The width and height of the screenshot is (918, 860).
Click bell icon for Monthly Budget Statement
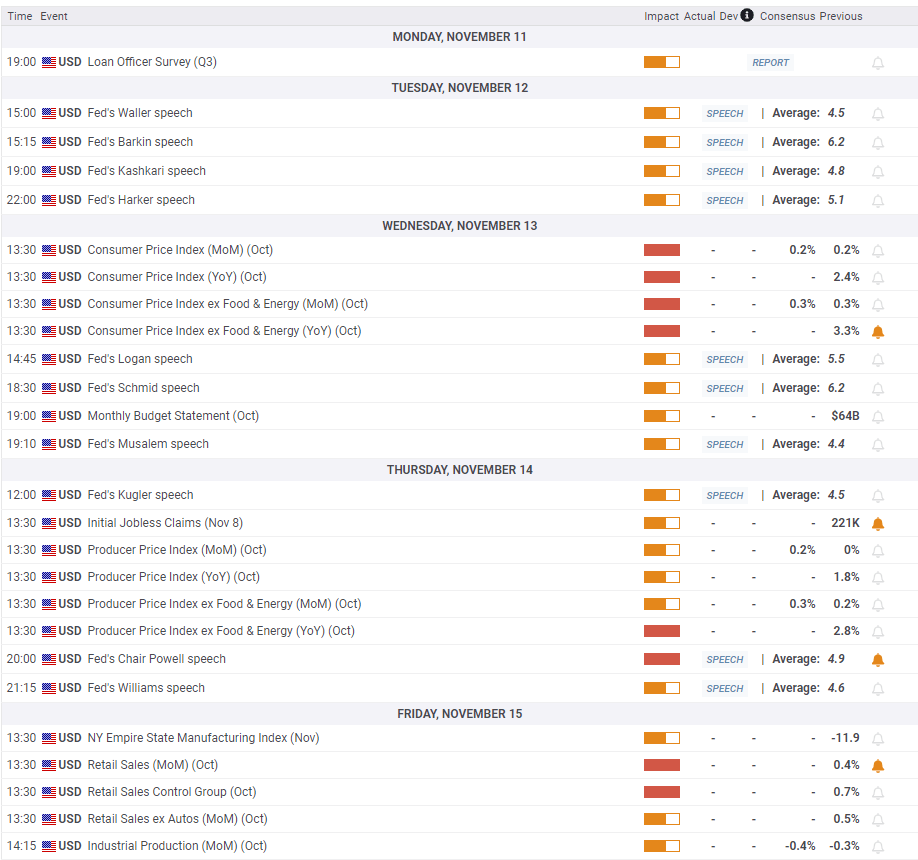[878, 417]
